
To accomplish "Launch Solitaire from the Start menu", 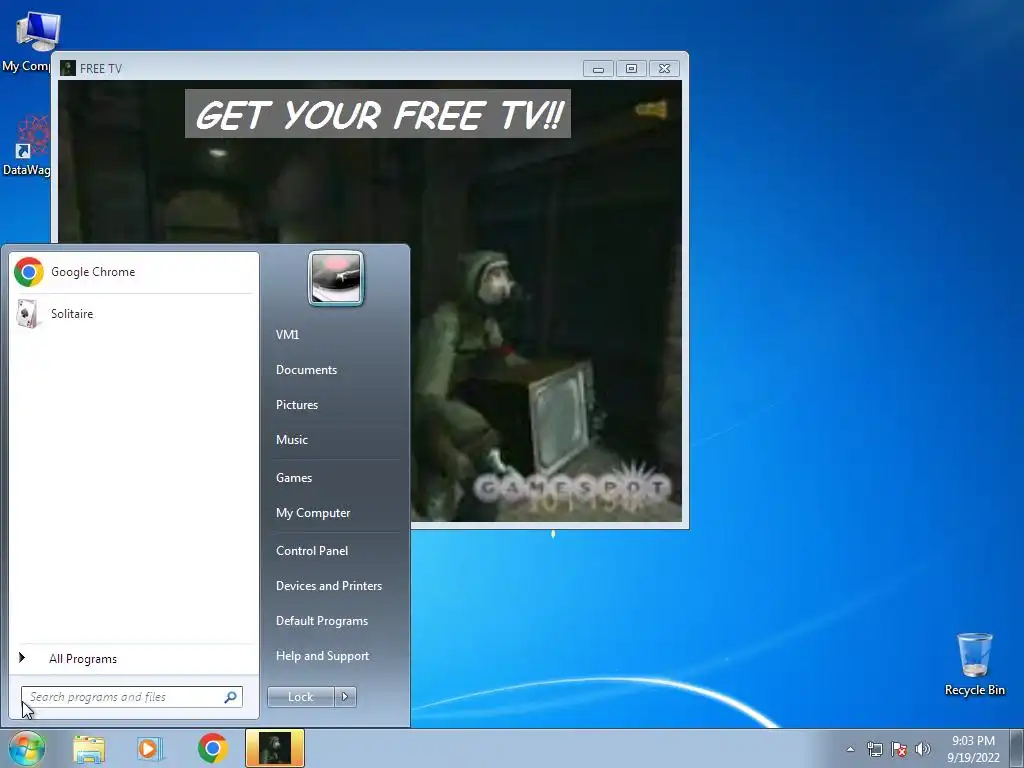I will click(x=134, y=314).
